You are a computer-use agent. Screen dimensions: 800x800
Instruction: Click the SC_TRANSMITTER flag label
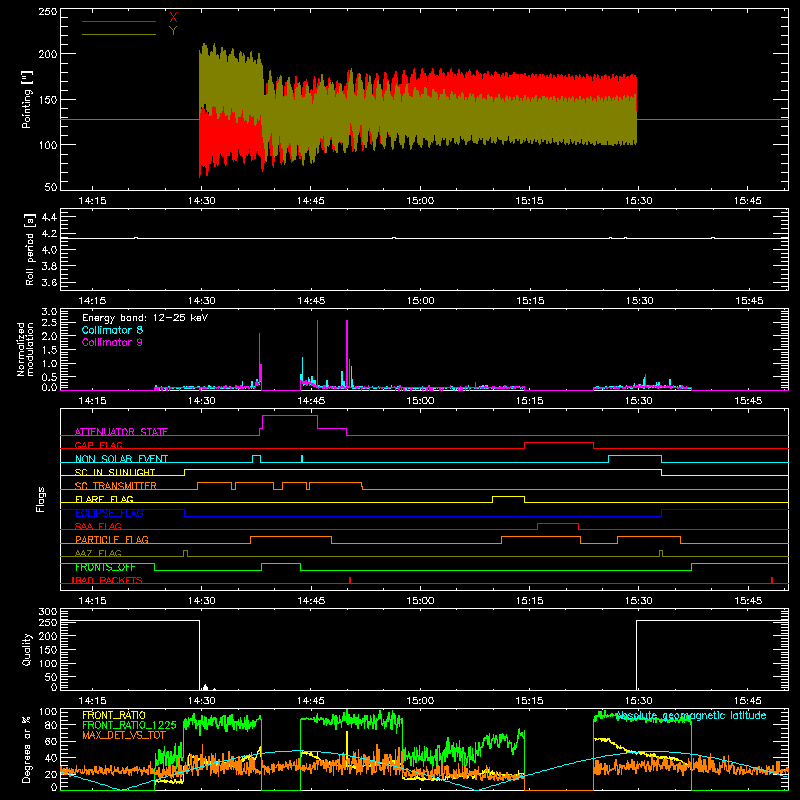(x=115, y=486)
